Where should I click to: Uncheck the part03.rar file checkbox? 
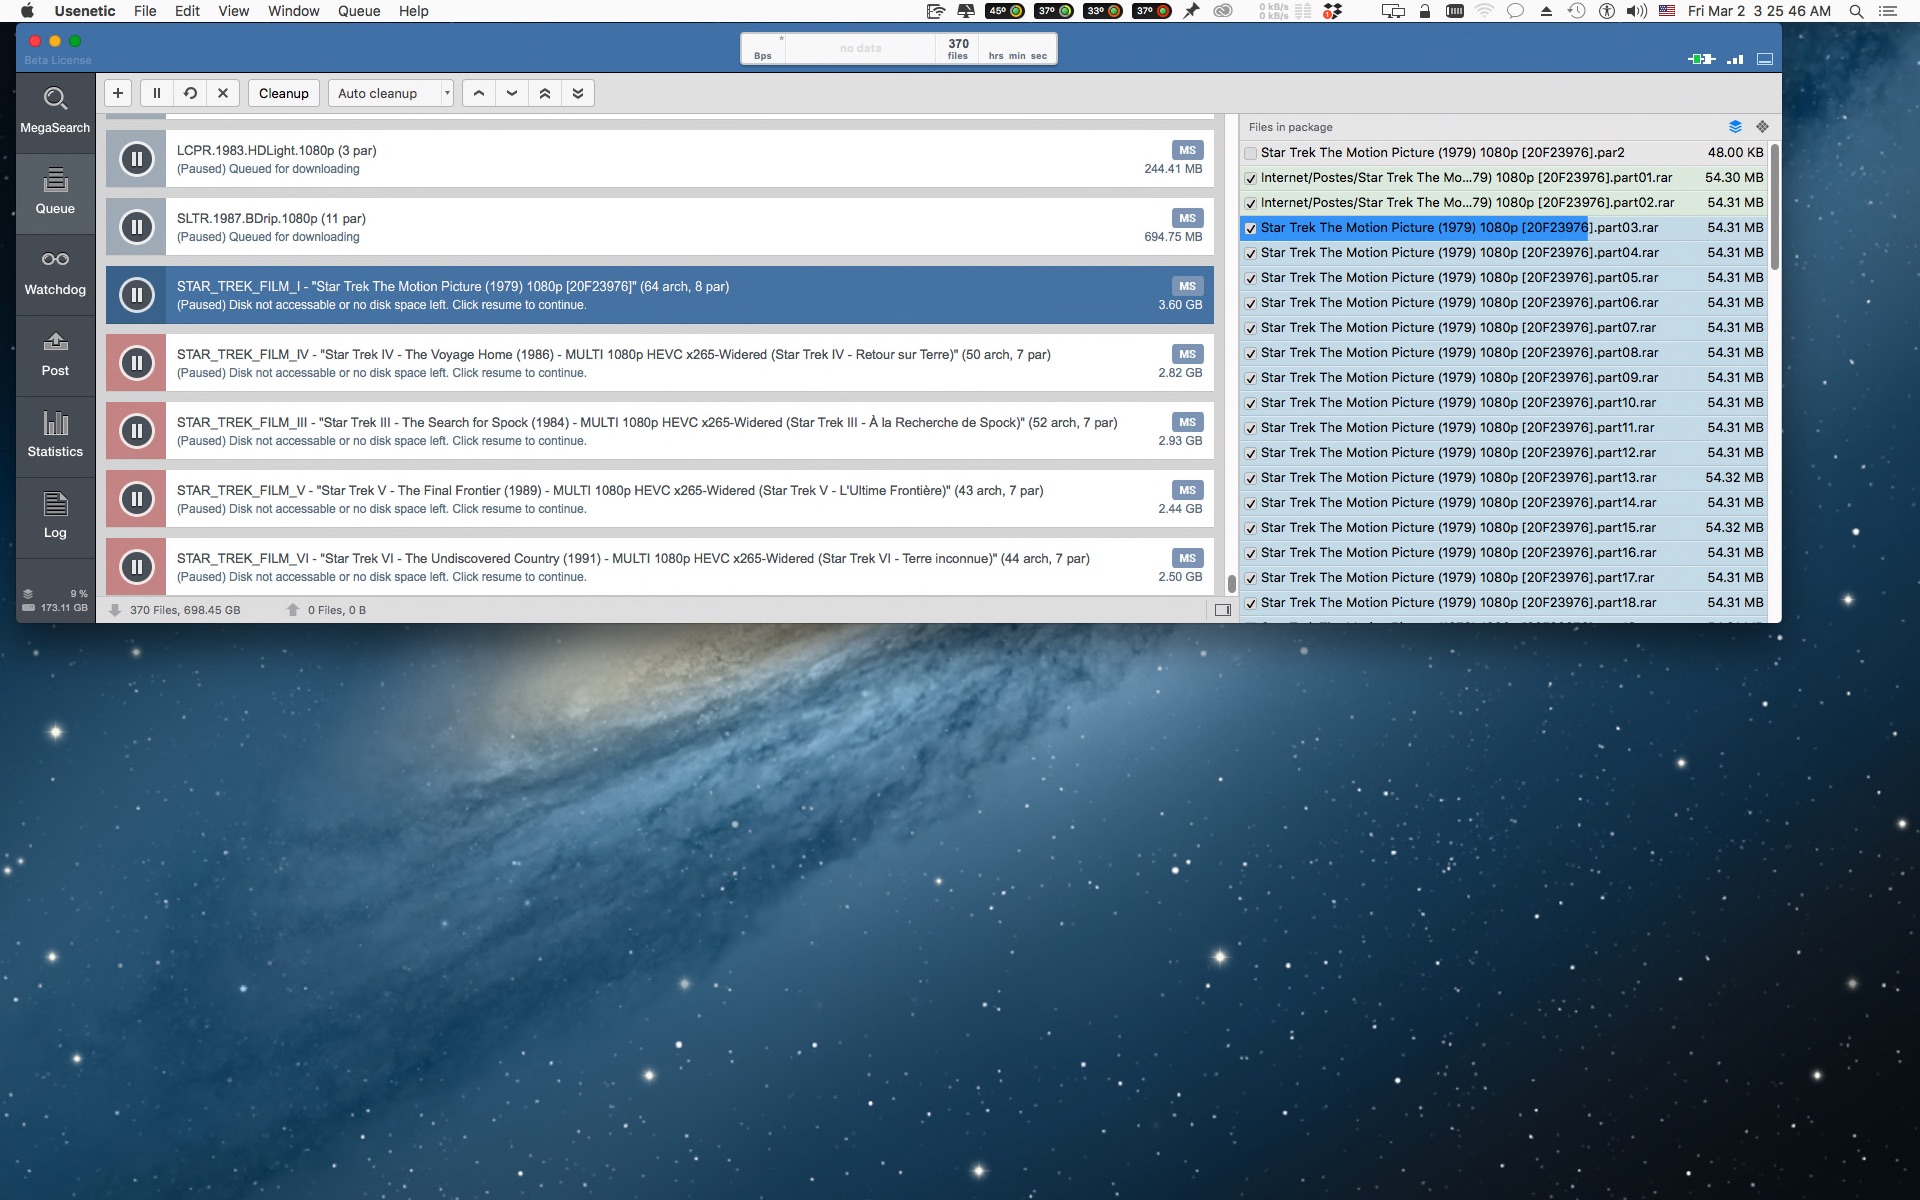coord(1250,228)
